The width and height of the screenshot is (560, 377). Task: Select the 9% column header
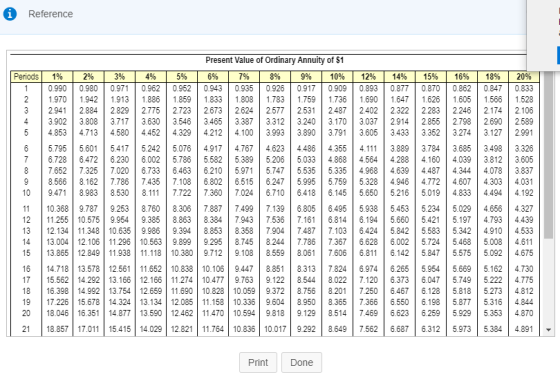pos(306,77)
